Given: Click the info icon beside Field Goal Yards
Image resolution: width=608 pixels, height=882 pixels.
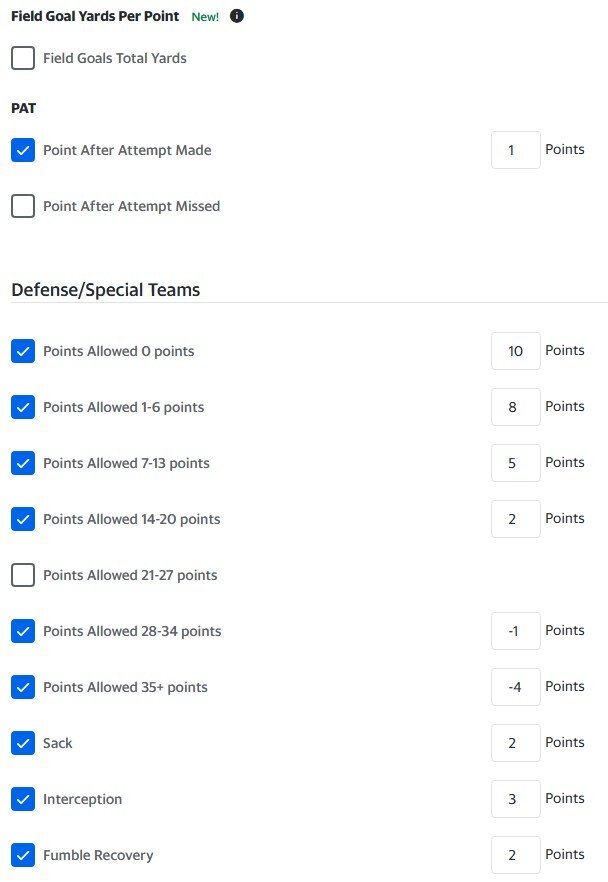Looking at the screenshot, I should 237,16.
